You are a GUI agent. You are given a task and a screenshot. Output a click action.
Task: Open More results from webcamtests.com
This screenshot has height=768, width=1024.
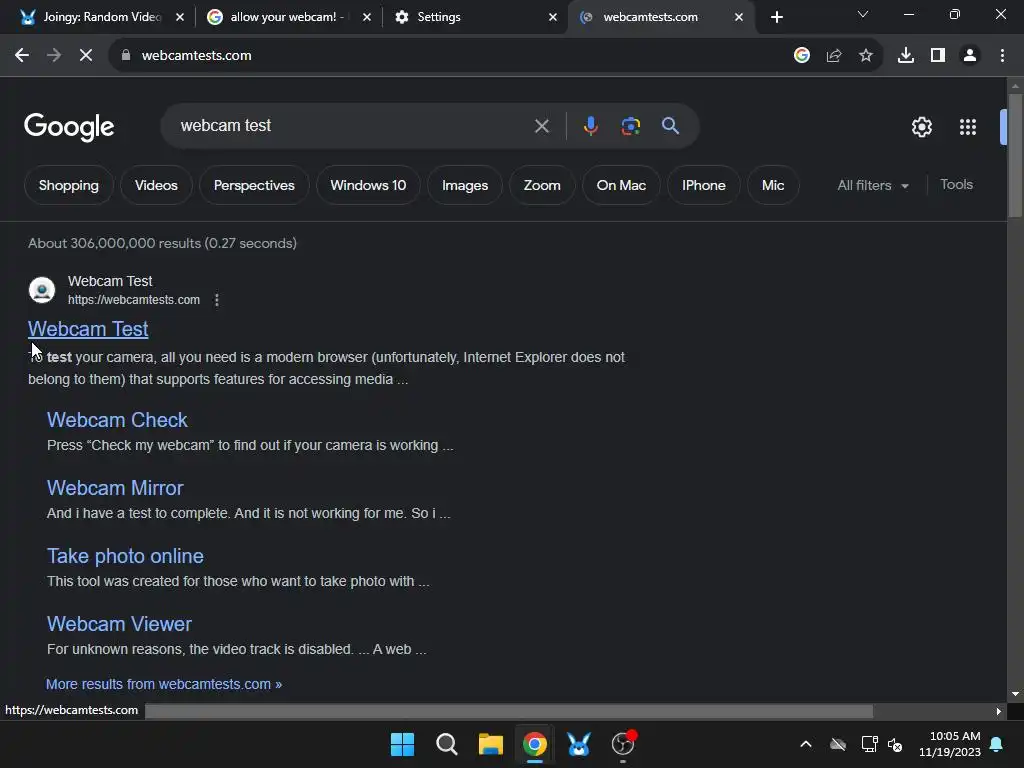[164, 684]
